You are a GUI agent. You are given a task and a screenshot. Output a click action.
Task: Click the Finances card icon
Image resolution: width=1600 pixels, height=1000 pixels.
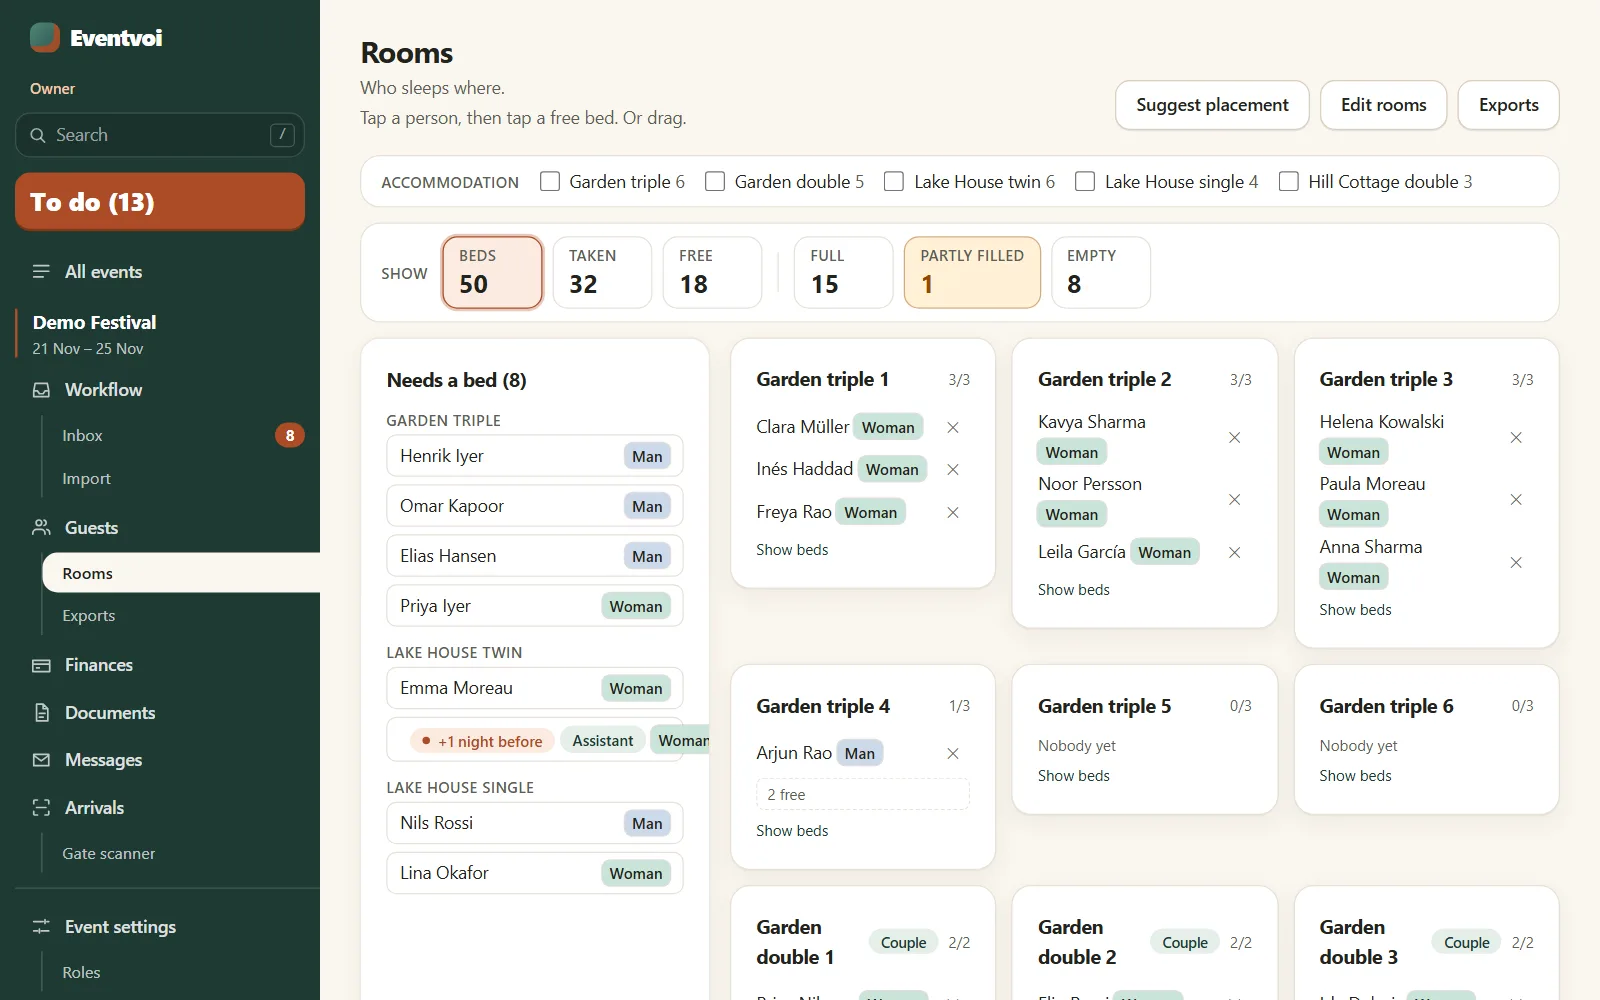point(41,665)
